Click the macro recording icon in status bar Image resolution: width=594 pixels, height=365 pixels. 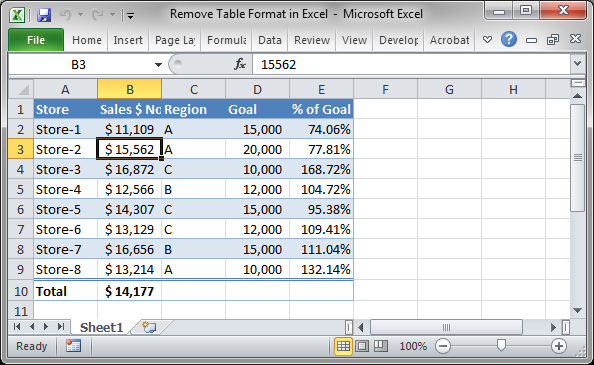coord(73,346)
